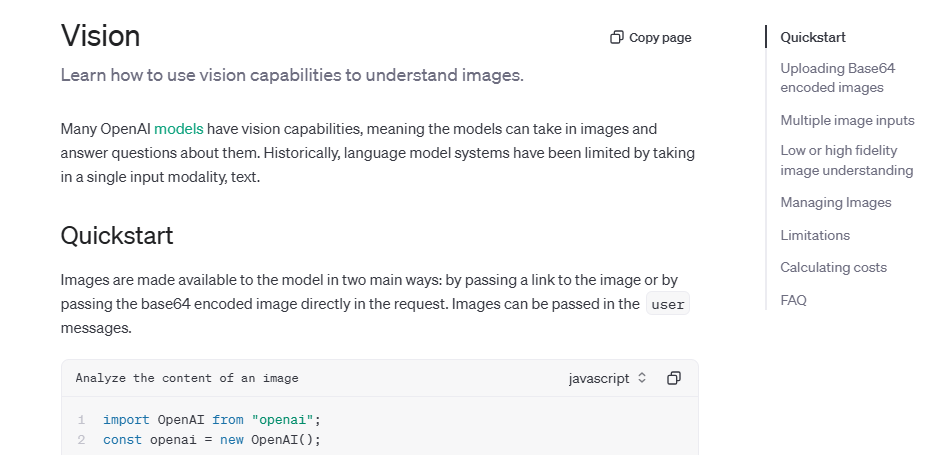This screenshot has height=455, width=951.
Task: Open the green models link
Action: point(178,129)
